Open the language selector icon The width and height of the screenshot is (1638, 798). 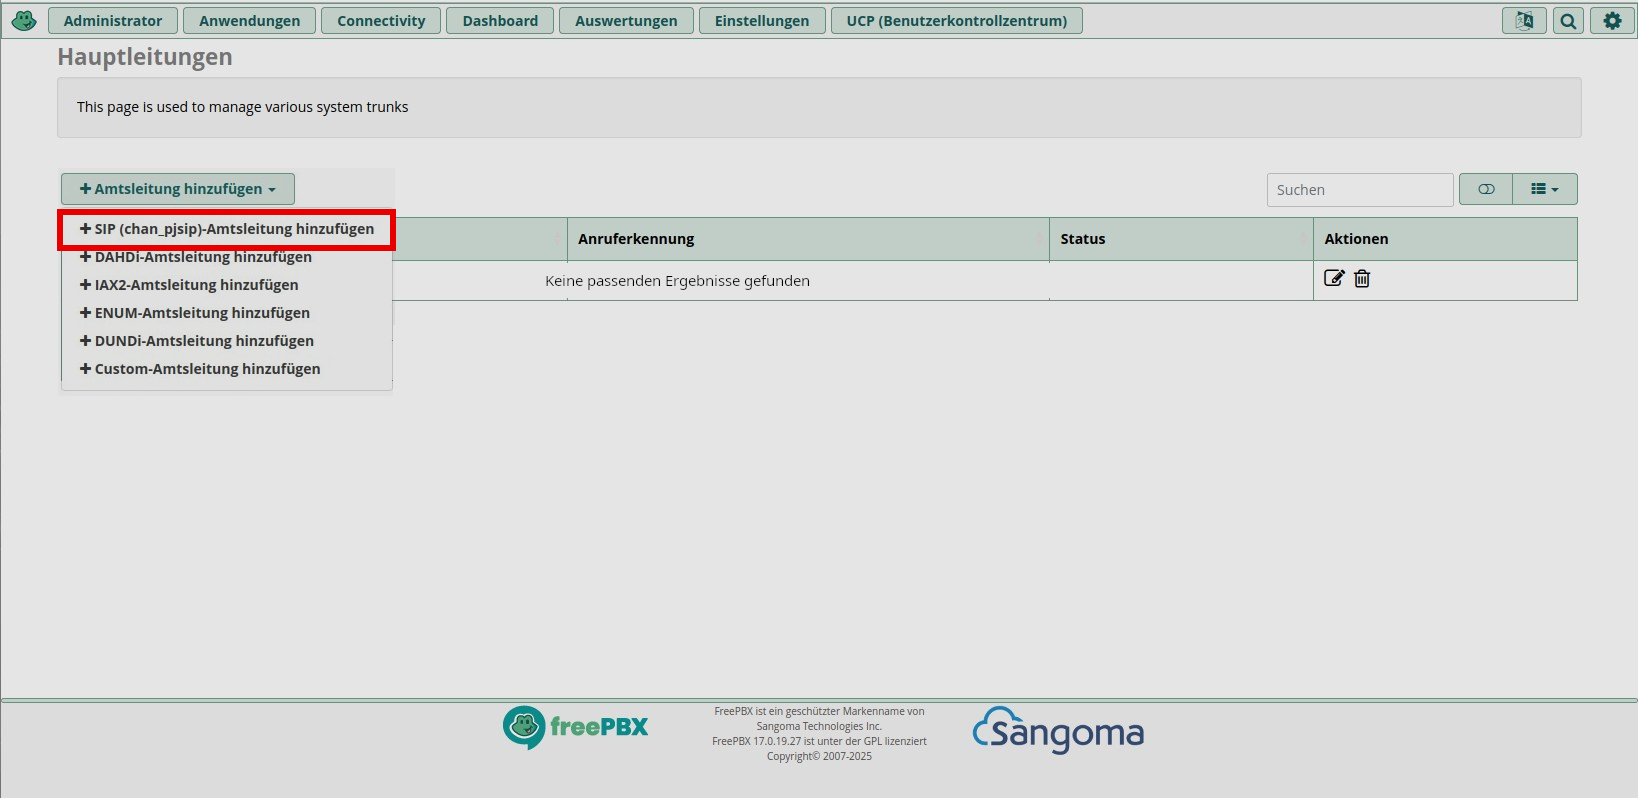tap(1524, 21)
